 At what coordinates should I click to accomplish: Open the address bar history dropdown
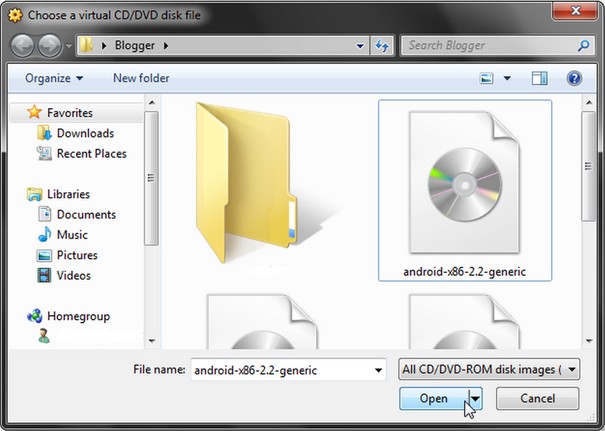click(360, 46)
